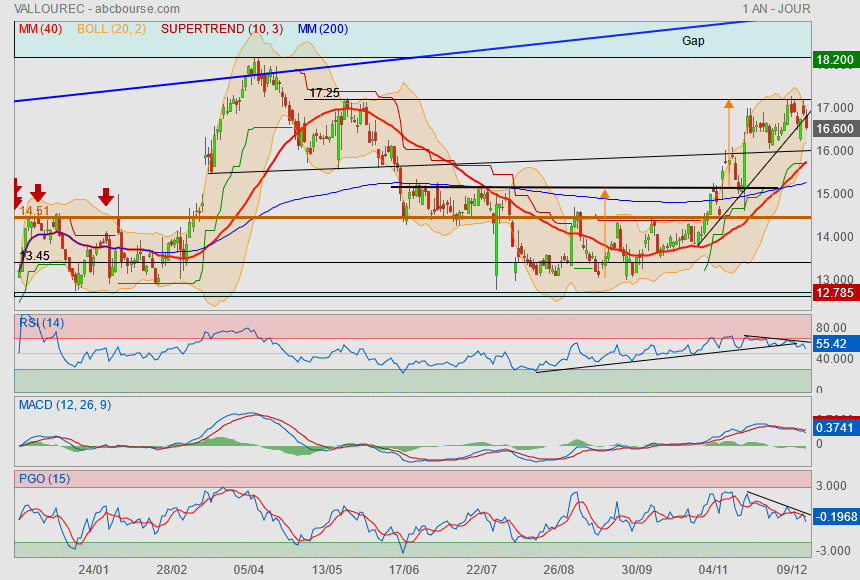Image resolution: width=860 pixels, height=580 pixels.
Task: Click the 3.000 PGO axis value
Action: [x=831, y=486]
